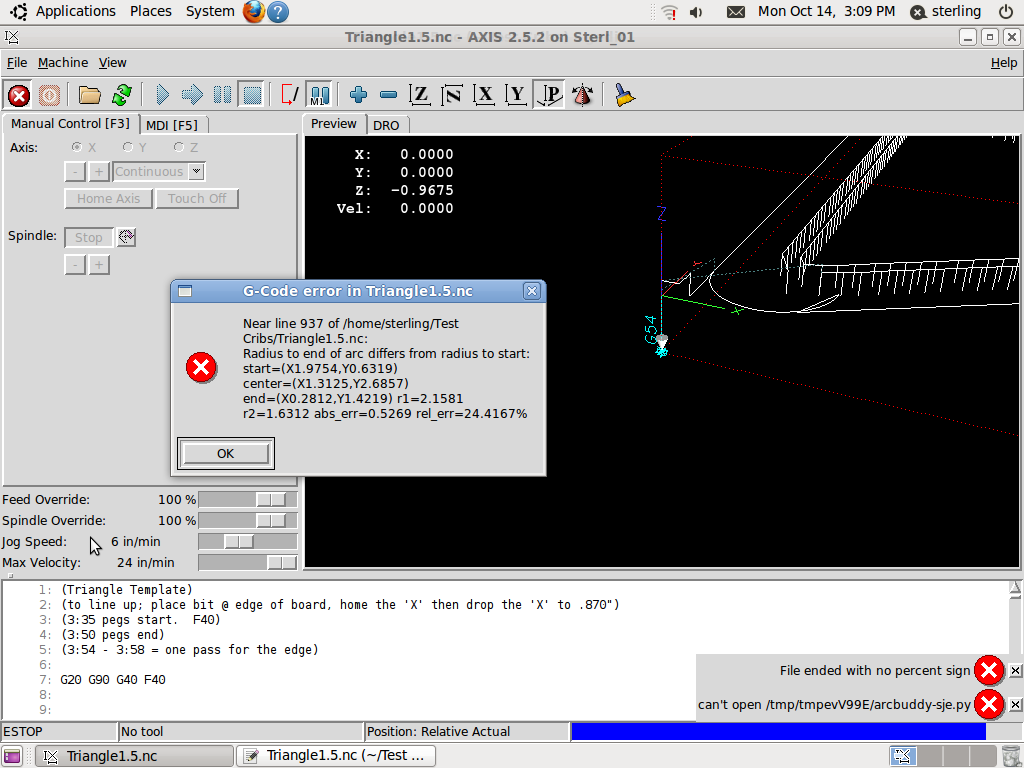Select the P perspective view icon
This screenshot has height=768, width=1024.
(x=549, y=95)
